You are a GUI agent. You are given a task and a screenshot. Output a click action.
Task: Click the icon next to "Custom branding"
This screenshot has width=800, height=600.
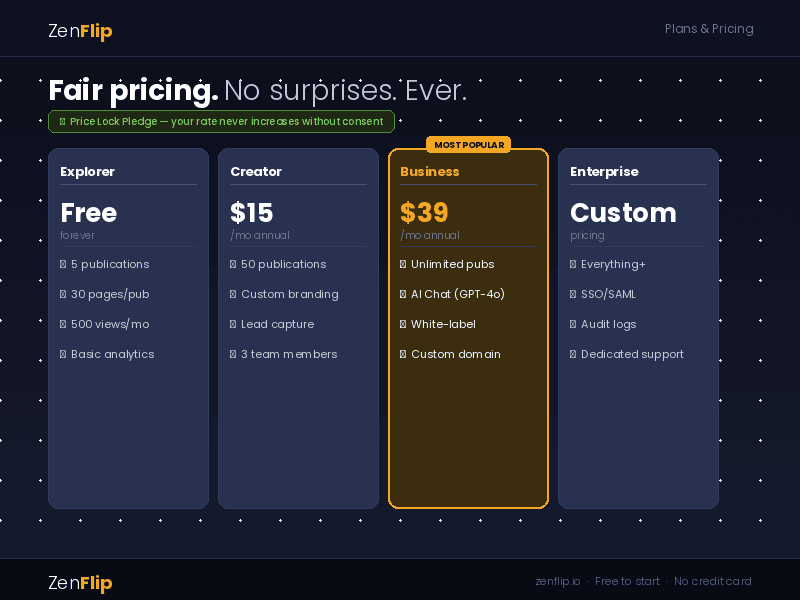pos(233,295)
